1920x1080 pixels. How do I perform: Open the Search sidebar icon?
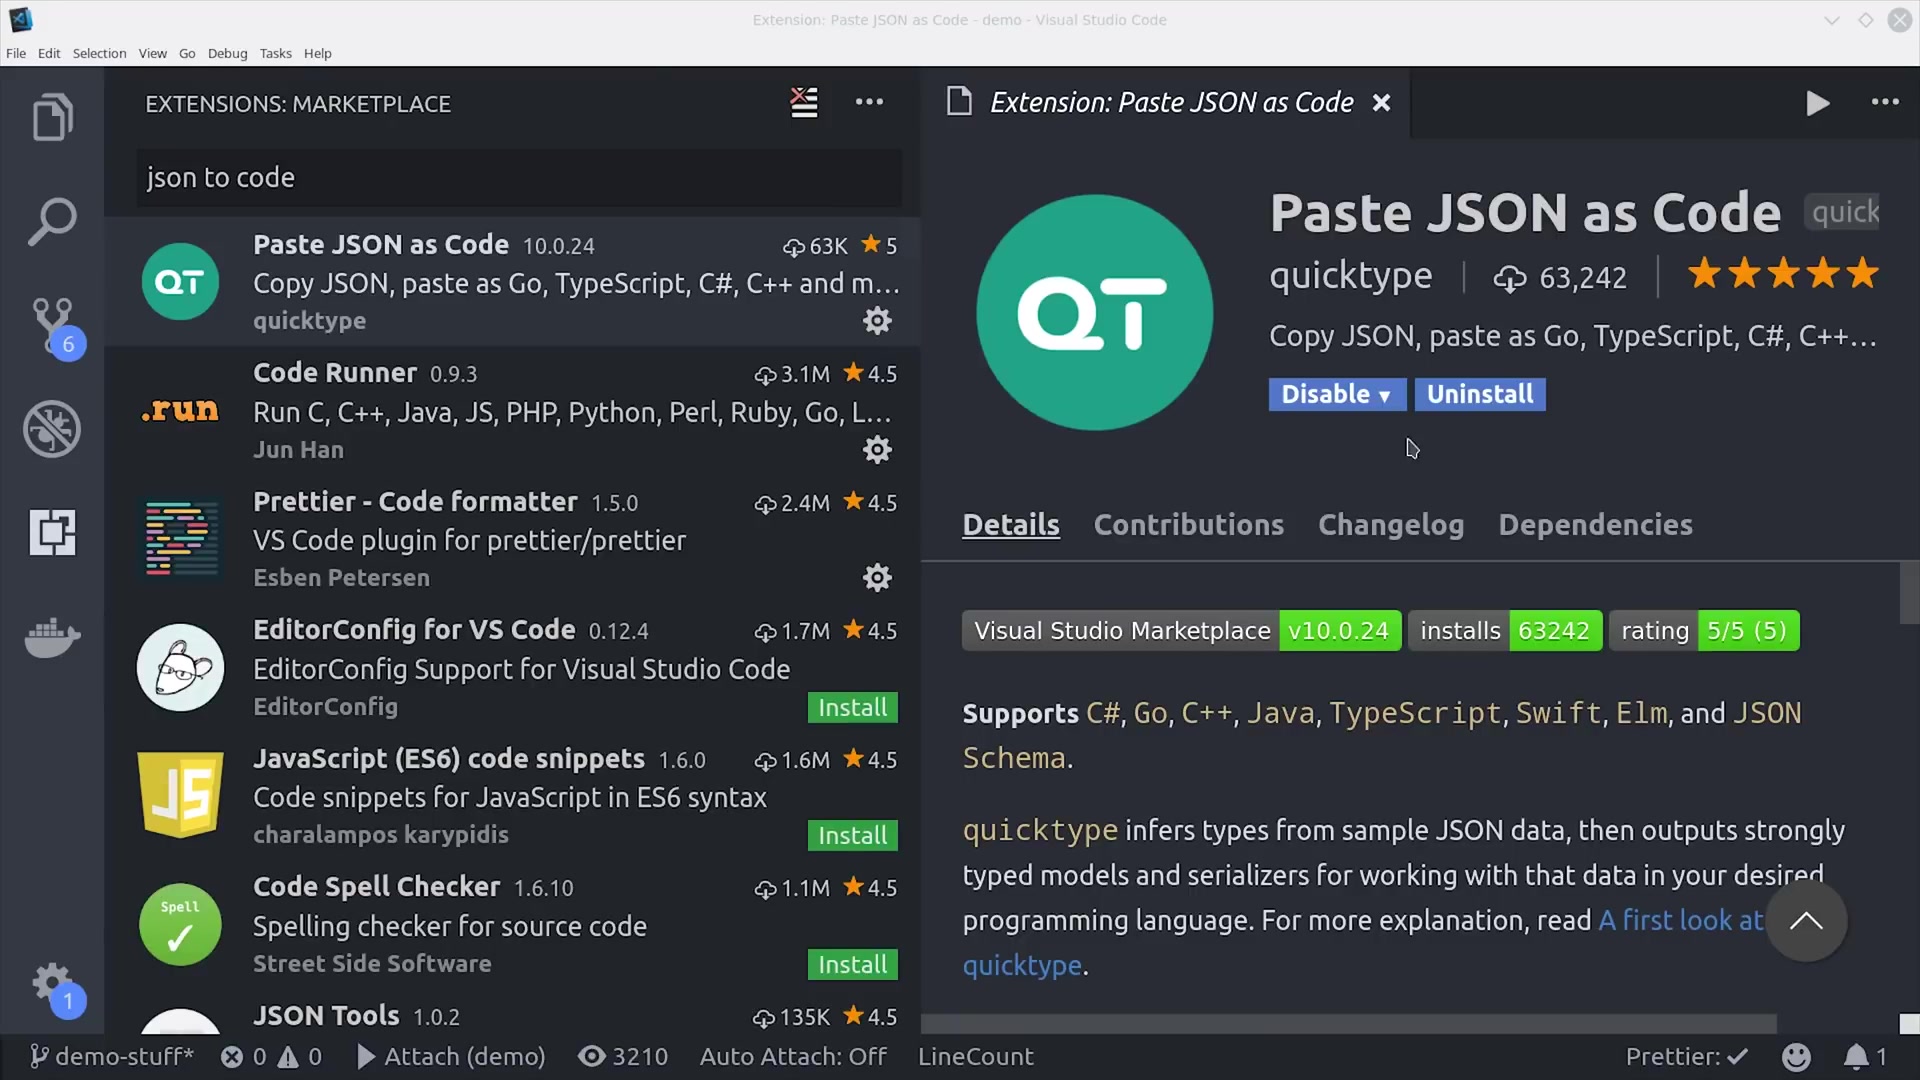point(53,220)
